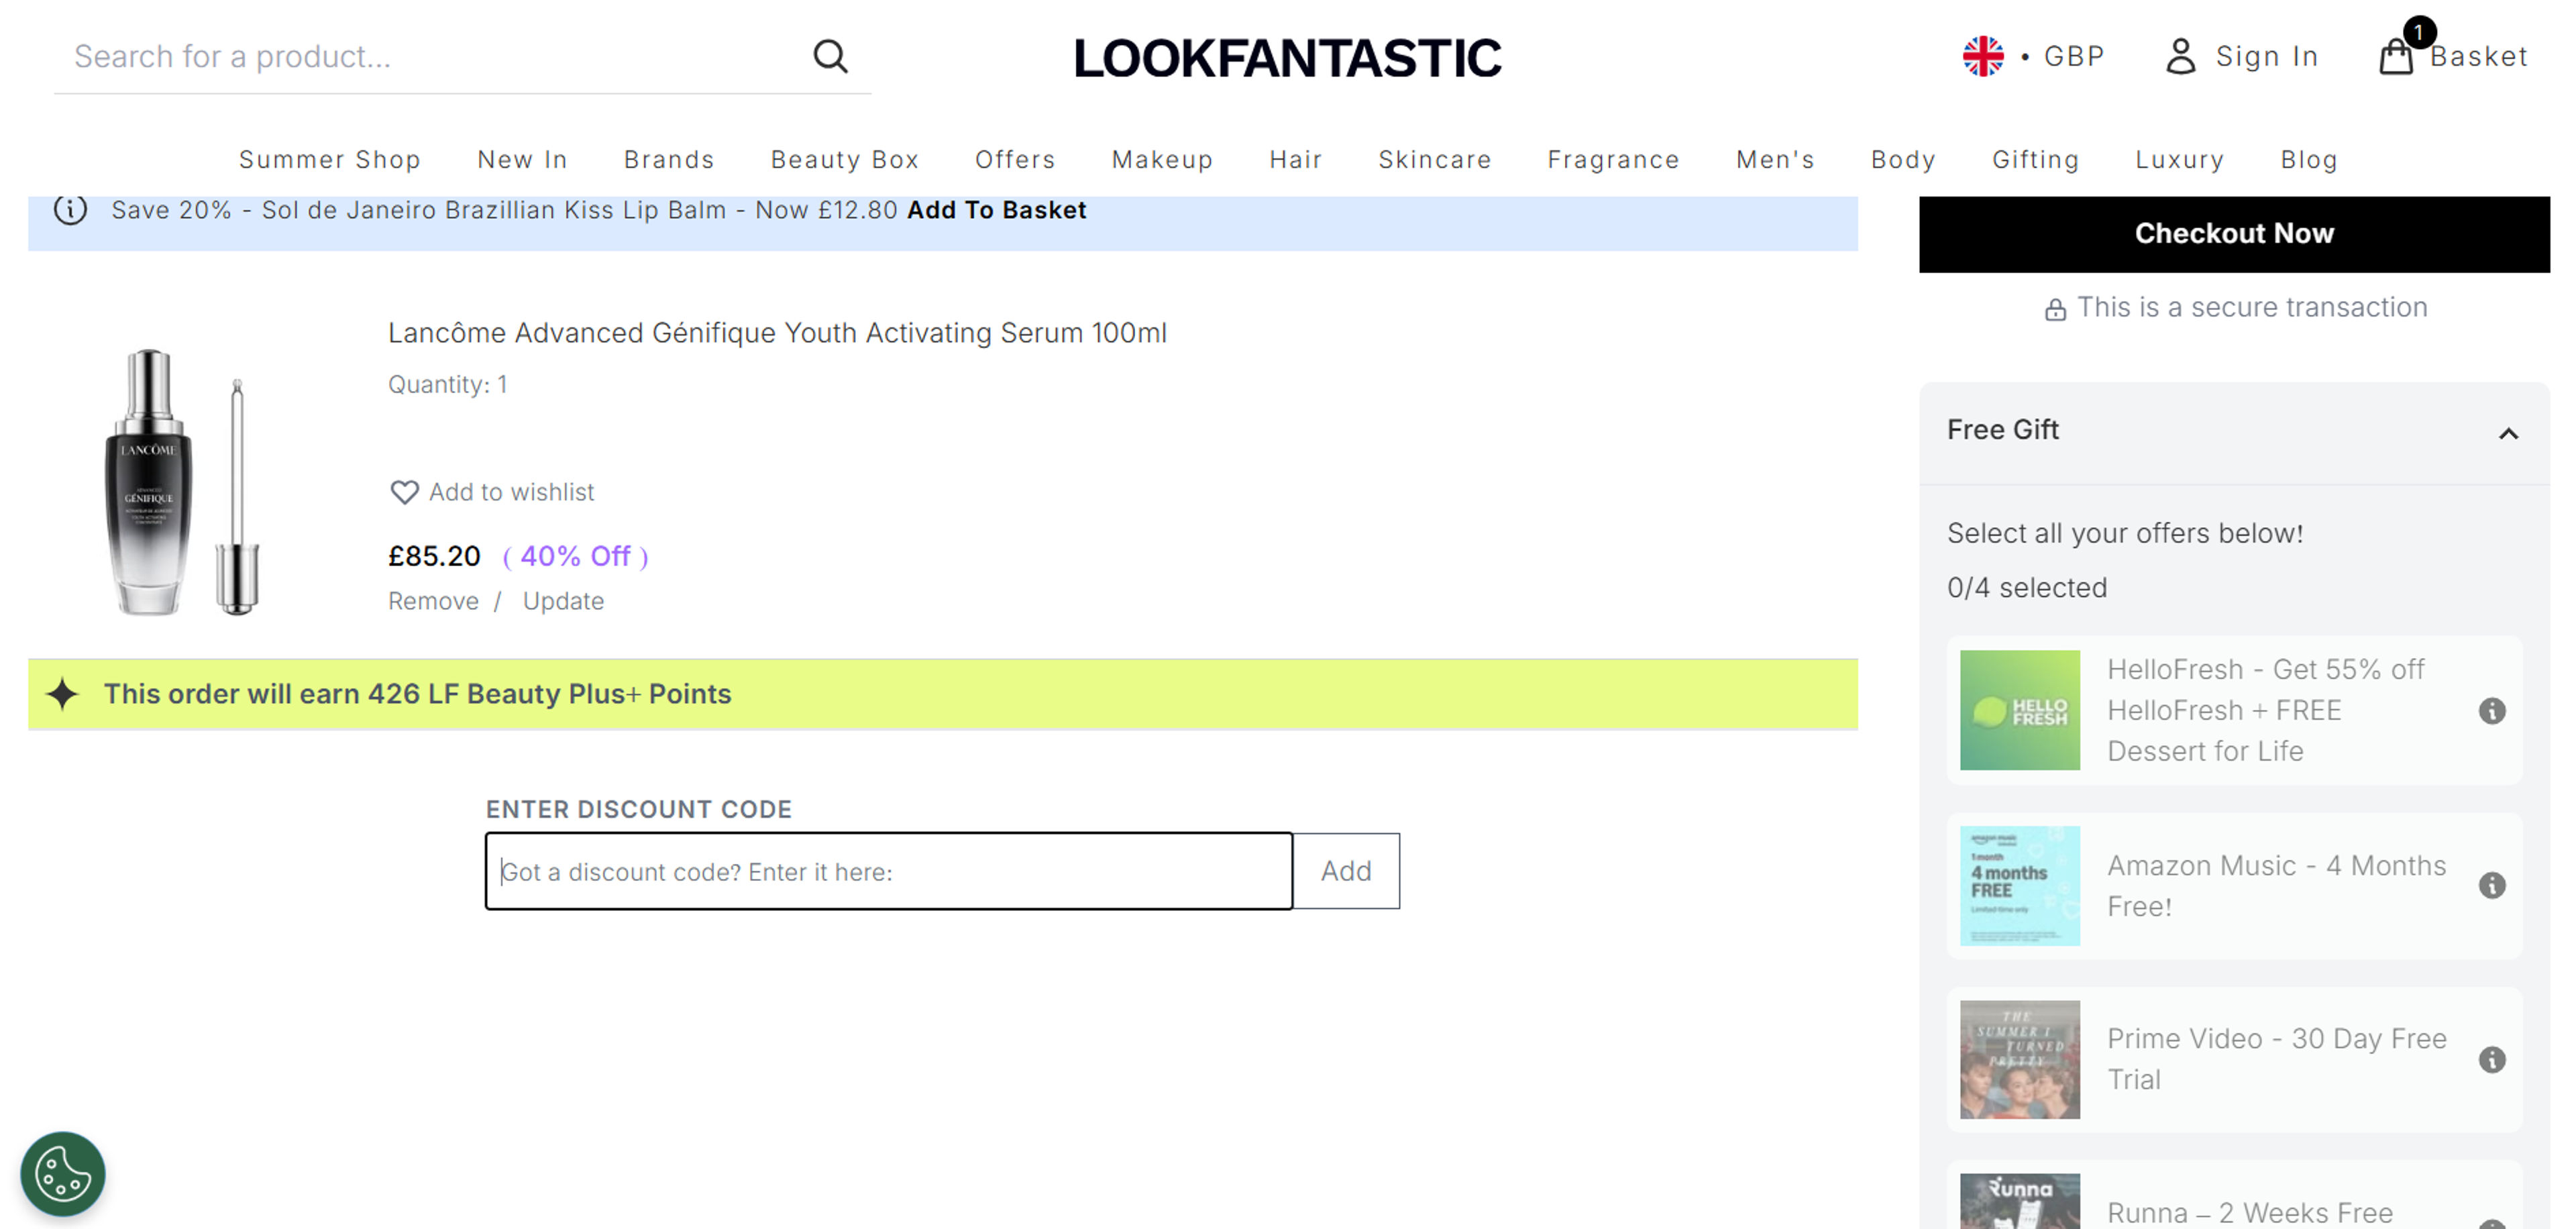Click 'HelloFresh - Get 55% off' offer text
Screen dimensions: 2576x1229
click(2265, 710)
